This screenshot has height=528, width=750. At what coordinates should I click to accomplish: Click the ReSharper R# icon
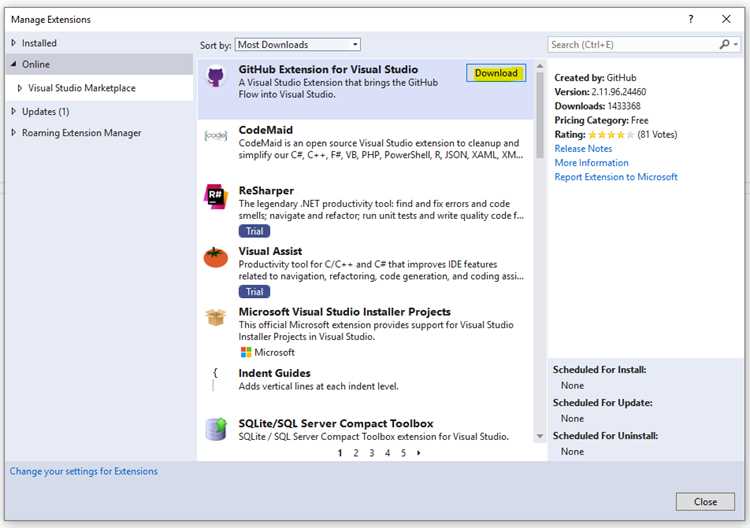216,196
